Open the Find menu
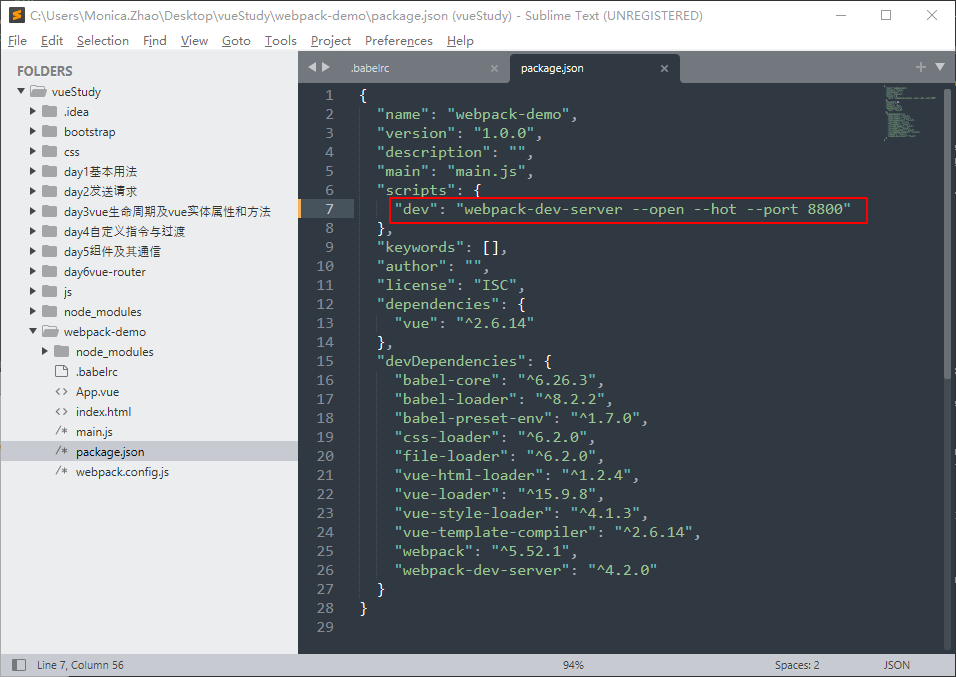The height and width of the screenshot is (677, 956). 154,40
